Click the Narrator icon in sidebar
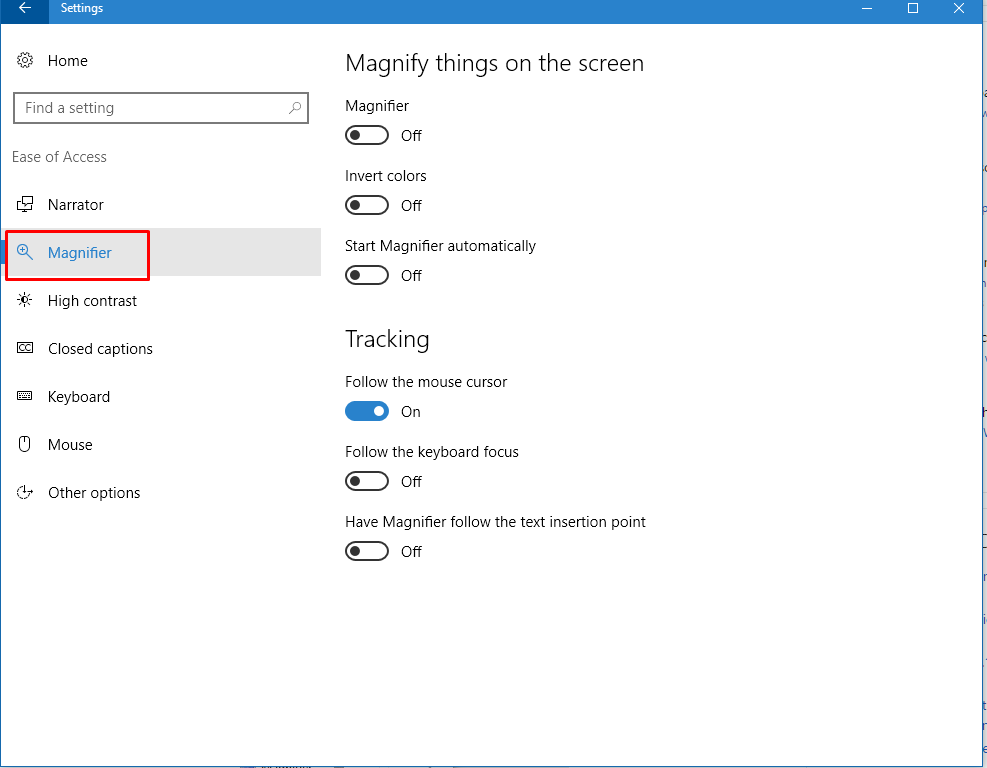Screen dimensions: 987x768 25,205
